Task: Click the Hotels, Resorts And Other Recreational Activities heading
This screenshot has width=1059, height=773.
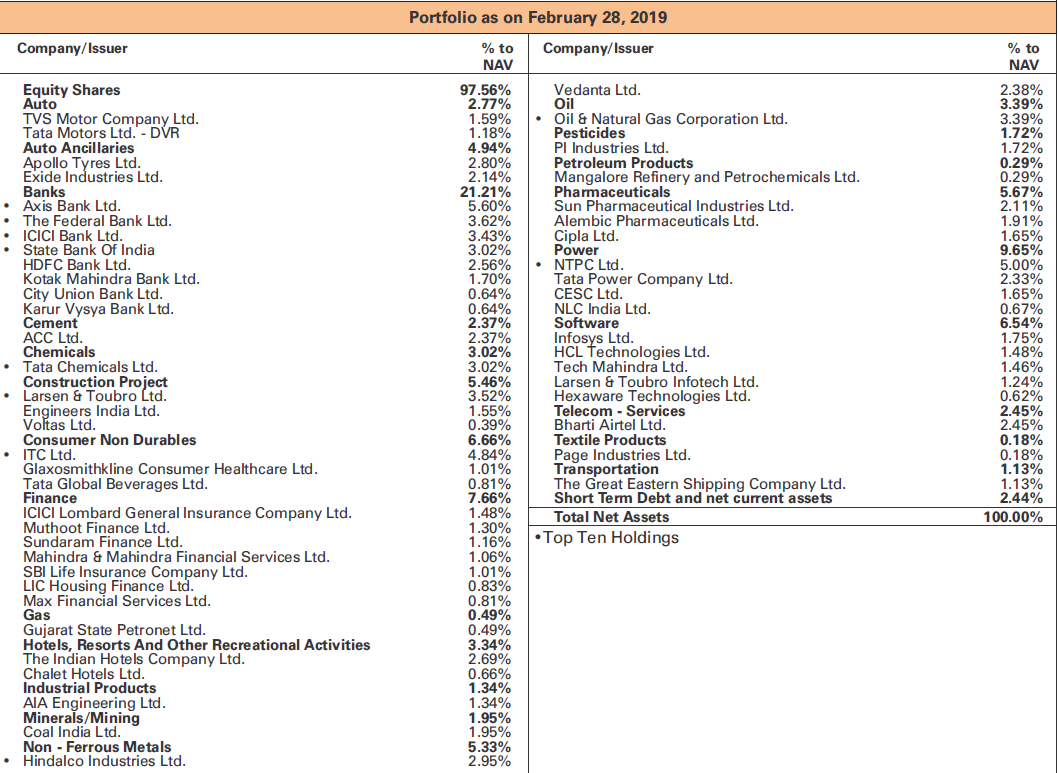Action: click(196, 645)
